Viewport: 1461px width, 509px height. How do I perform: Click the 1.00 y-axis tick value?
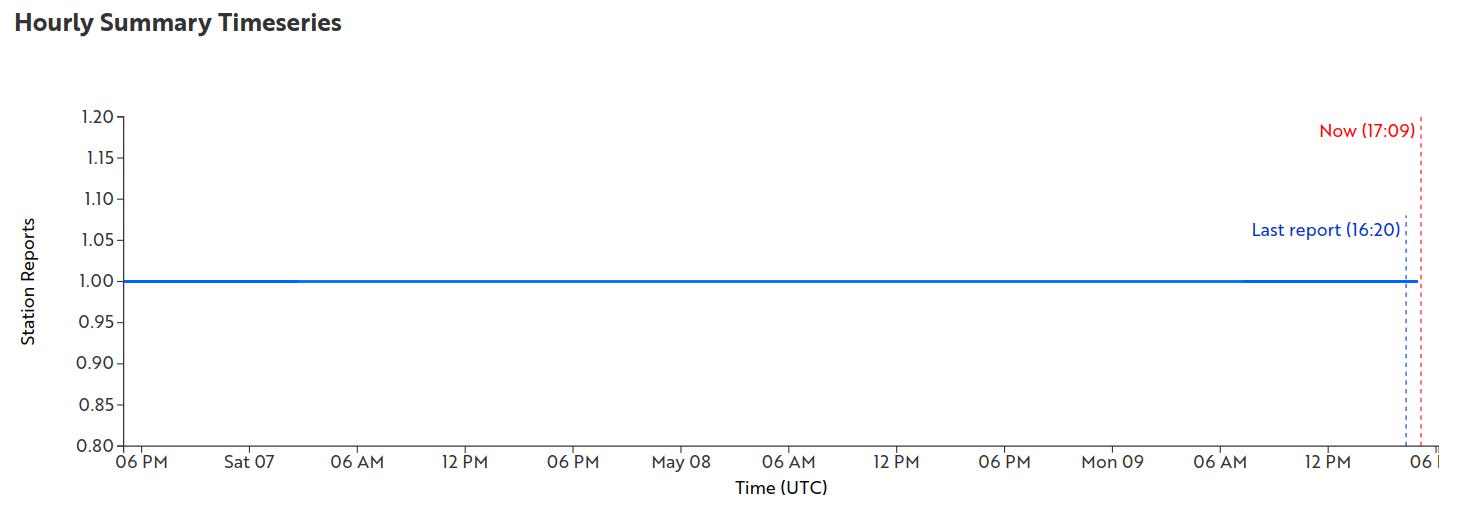tap(97, 281)
